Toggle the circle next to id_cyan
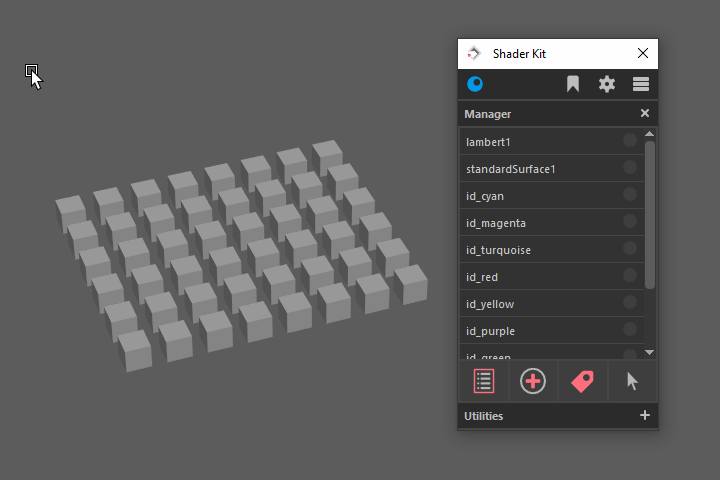Viewport: 720px width, 480px height. (x=630, y=194)
